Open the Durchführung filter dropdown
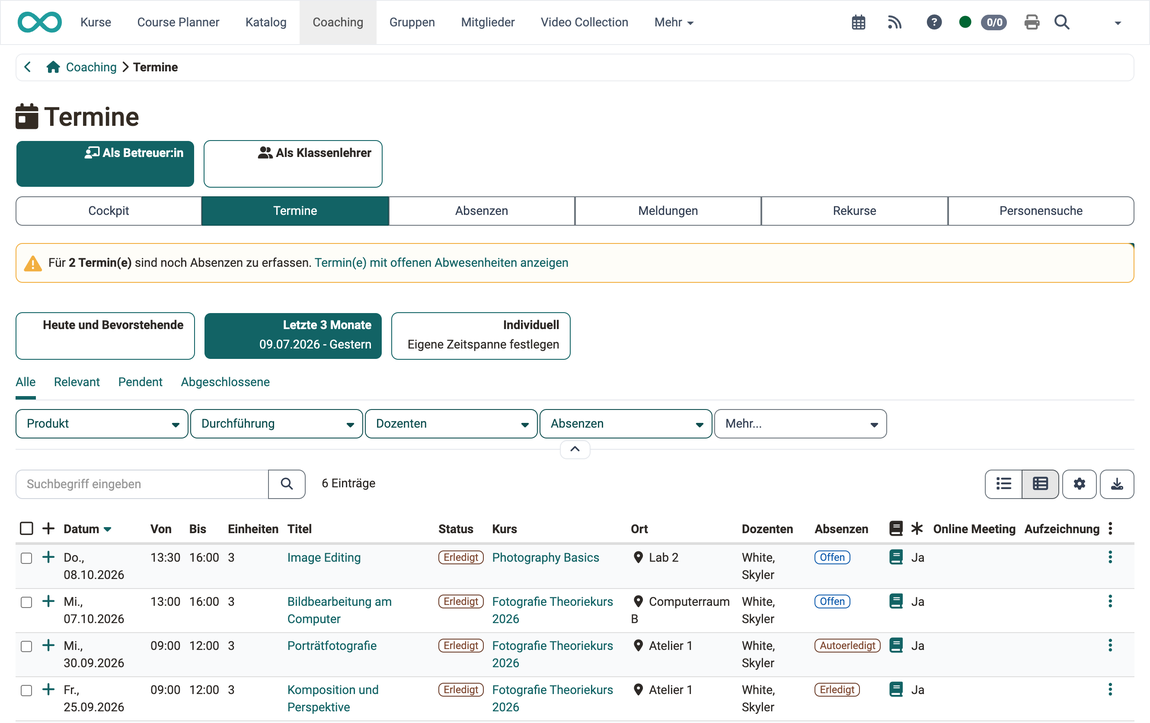Viewport: 1150px width, 723px height. pos(276,424)
